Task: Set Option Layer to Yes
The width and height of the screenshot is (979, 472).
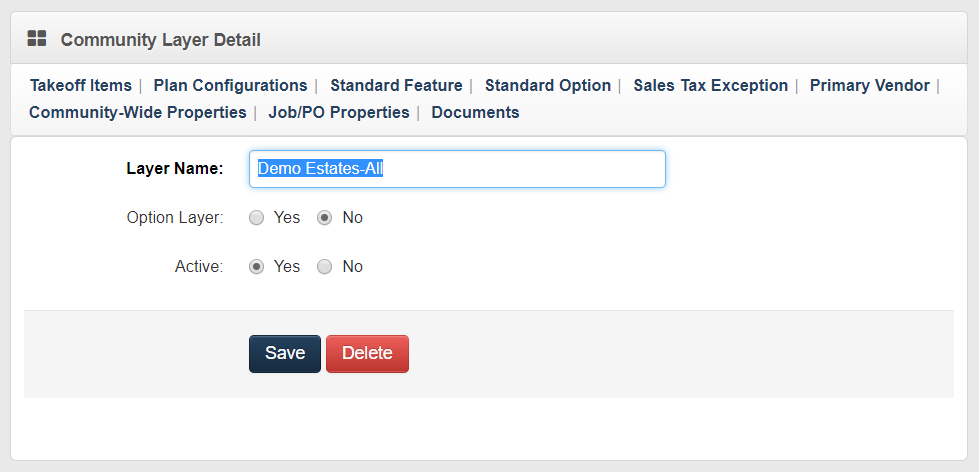Action: point(257,218)
